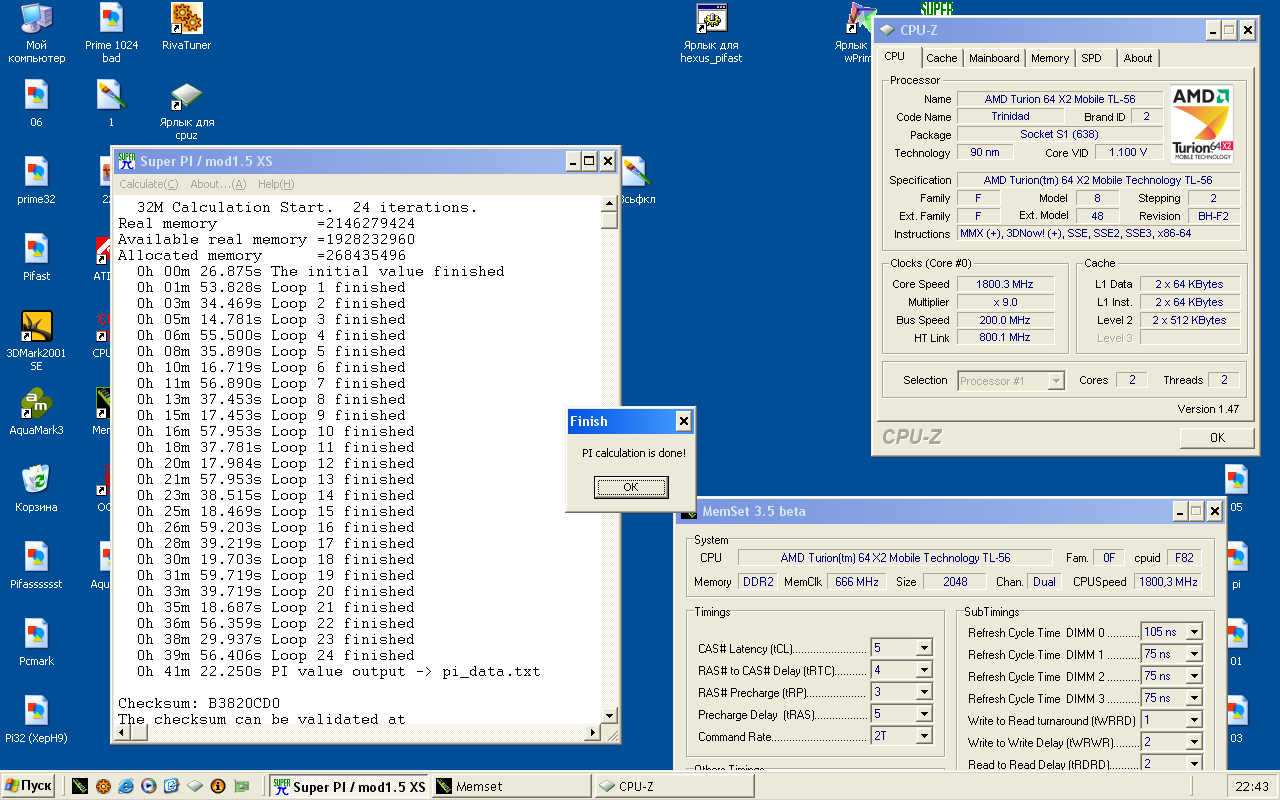Screen dimensions: 1280x800
Task: Click OK button in CPU-Z window
Action: click(x=1217, y=437)
